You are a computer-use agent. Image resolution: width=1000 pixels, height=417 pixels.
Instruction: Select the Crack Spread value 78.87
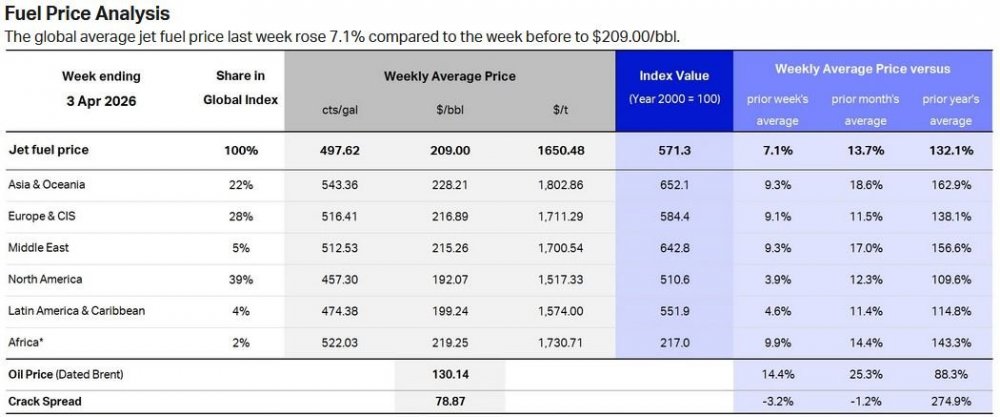pos(449,401)
